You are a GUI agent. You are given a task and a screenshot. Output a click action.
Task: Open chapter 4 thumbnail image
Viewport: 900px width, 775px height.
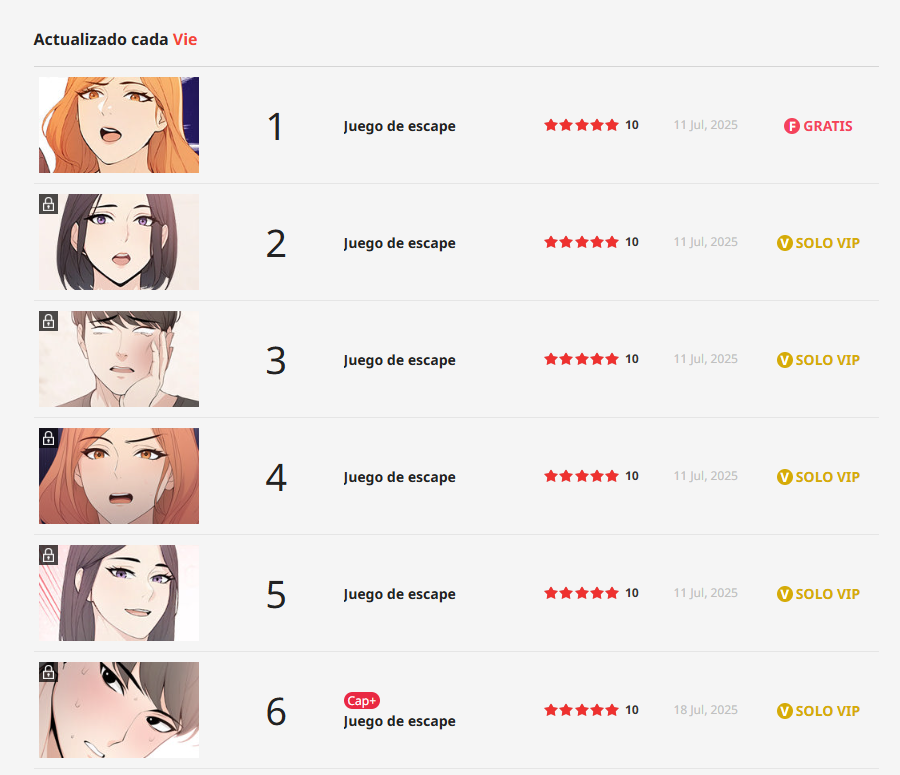(x=119, y=476)
